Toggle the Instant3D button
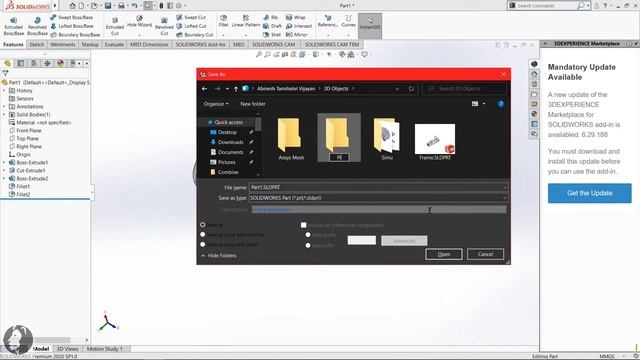This screenshot has height=360, width=640. [x=370, y=26]
